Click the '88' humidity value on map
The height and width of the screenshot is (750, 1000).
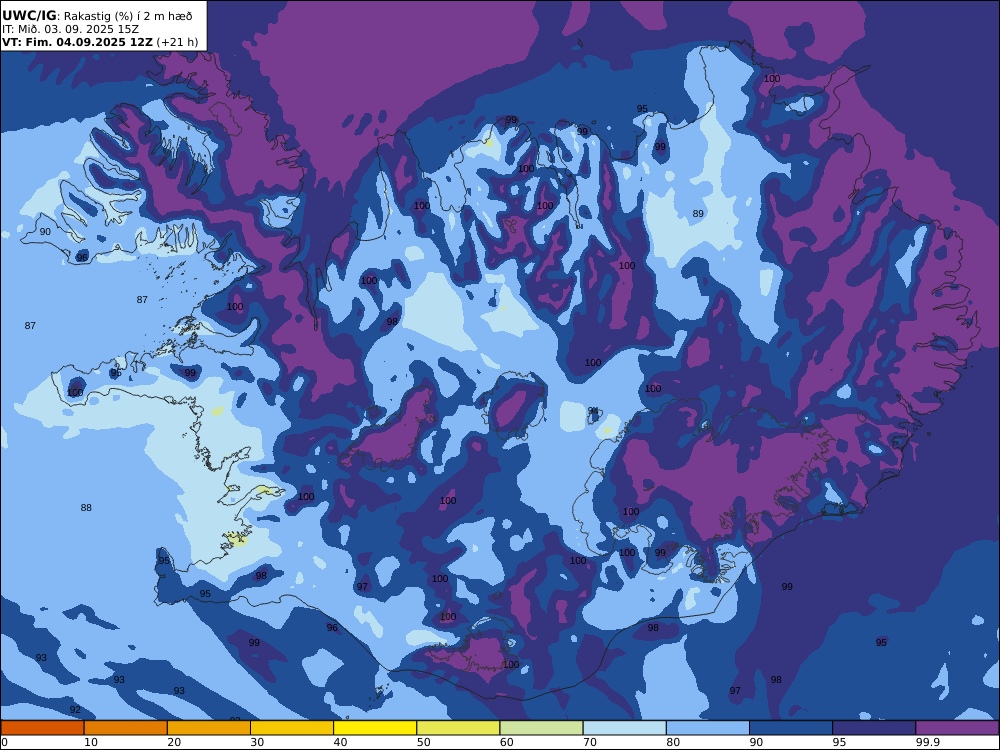(x=86, y=508)
